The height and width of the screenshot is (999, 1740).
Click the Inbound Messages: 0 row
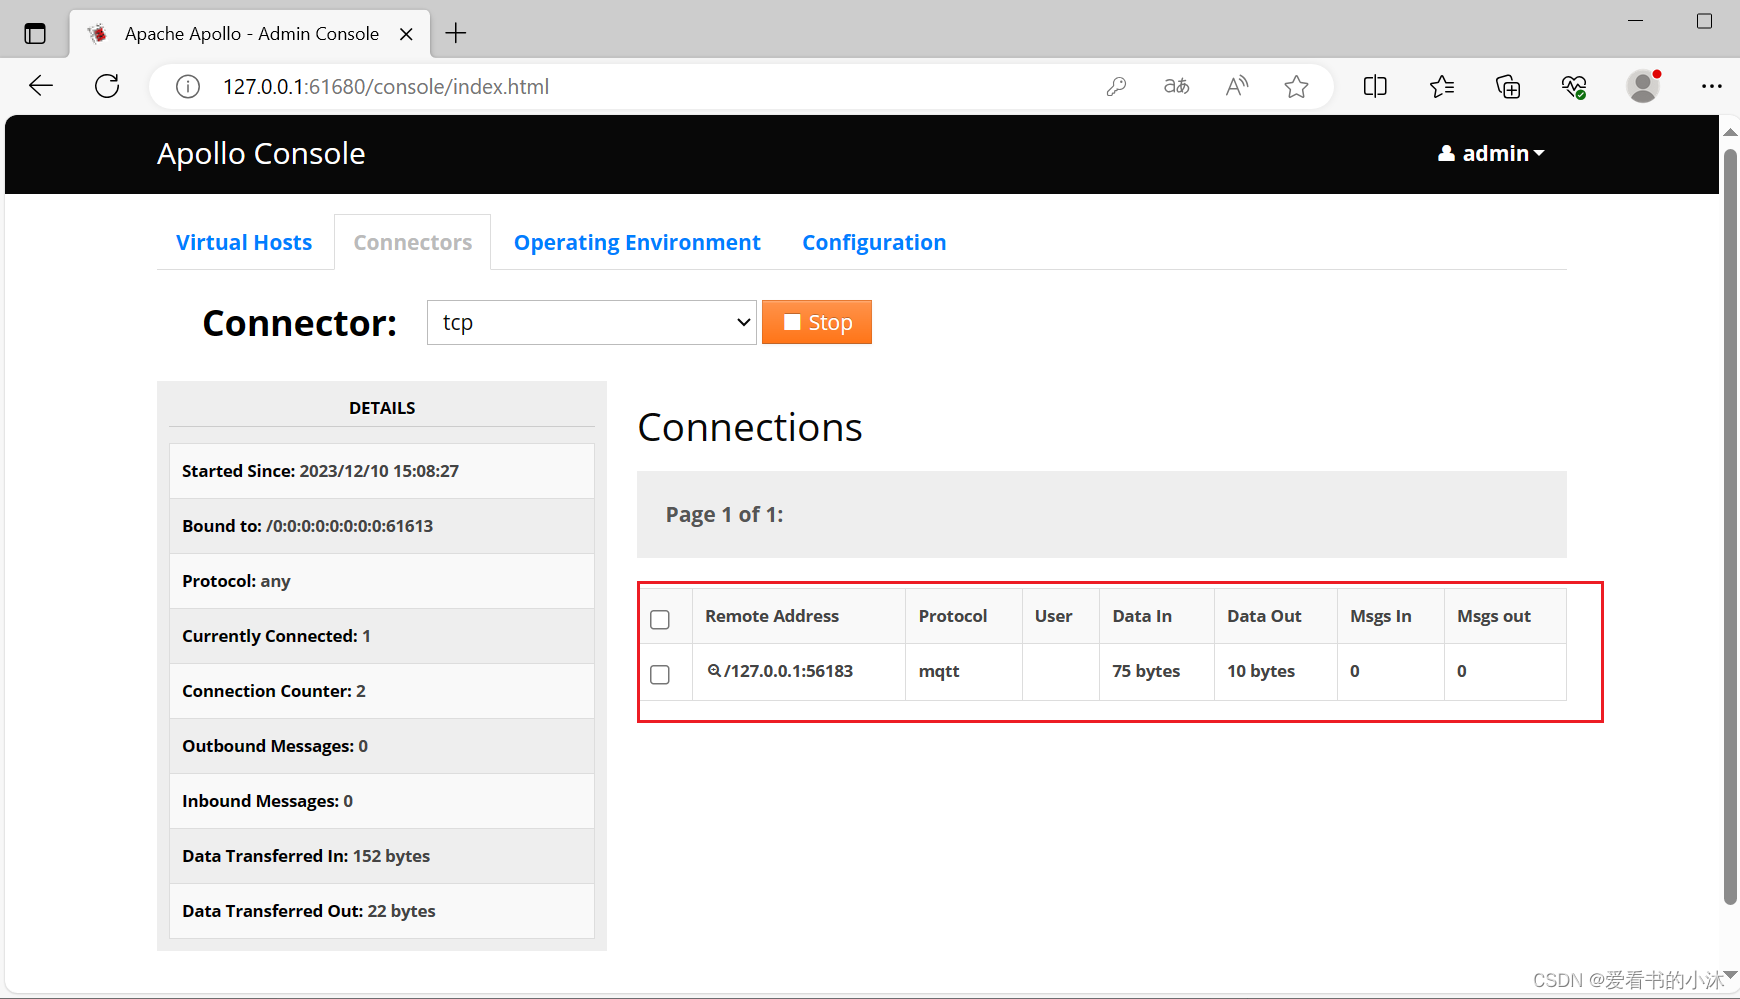(x=382, y=801)
